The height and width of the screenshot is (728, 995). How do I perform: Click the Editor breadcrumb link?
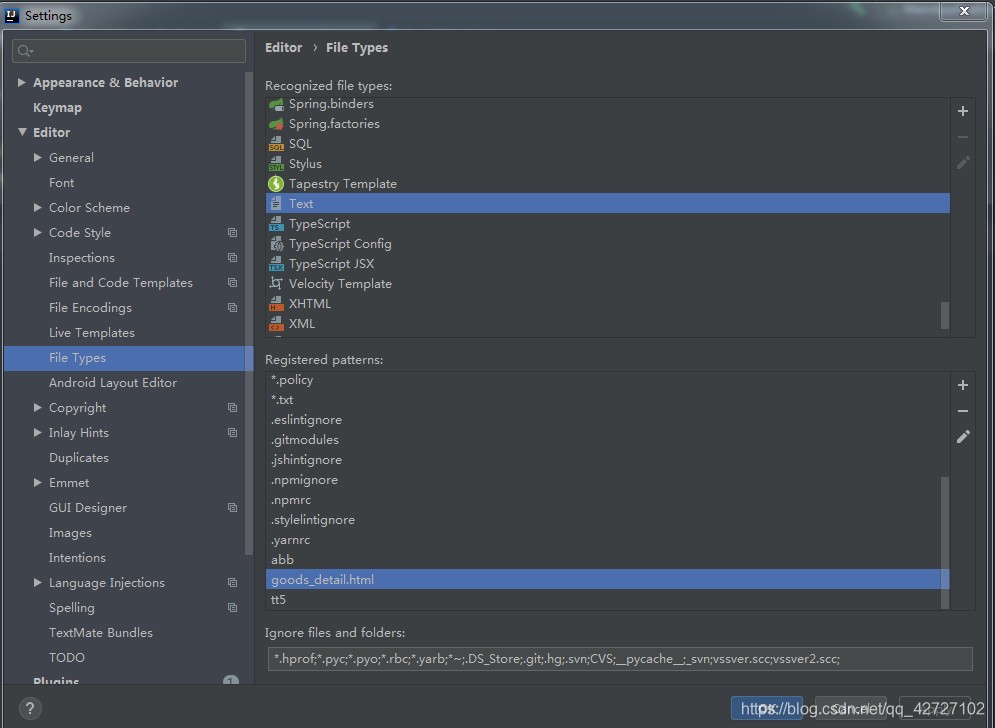tap(284, 48)
